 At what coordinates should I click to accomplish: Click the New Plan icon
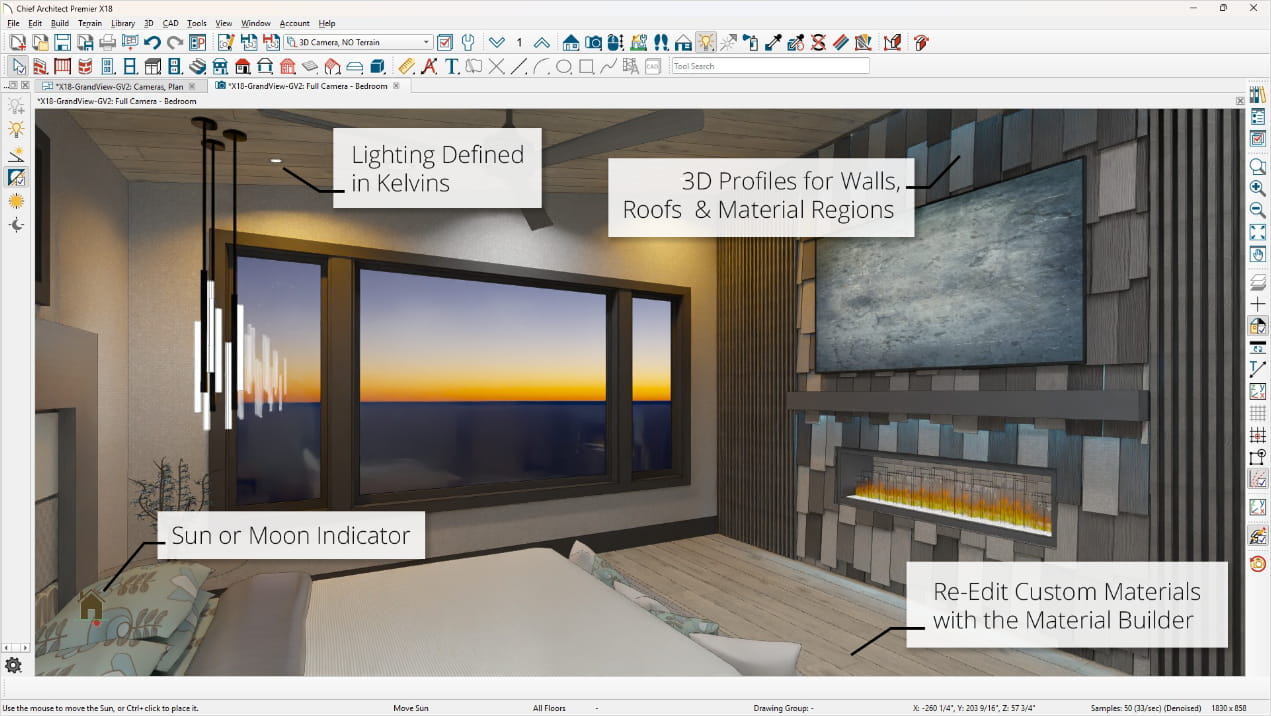point(17,42)
